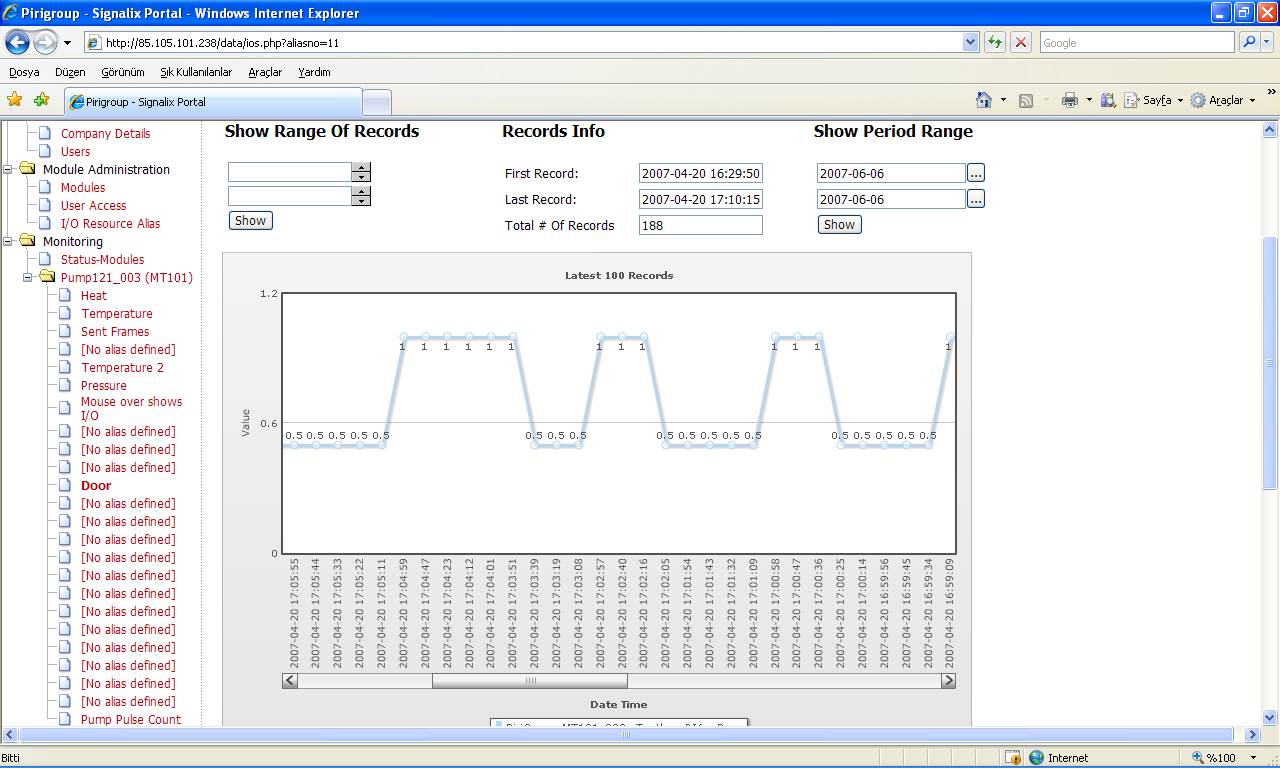
Task: Click the page icon beside Heat
Action: (x=65, y=295)
